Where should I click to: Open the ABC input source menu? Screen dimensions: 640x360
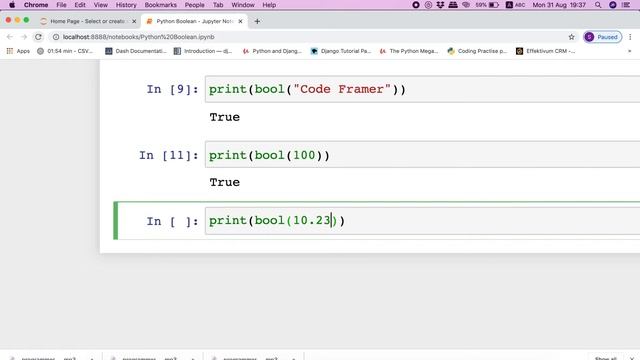tap(516, 5)
